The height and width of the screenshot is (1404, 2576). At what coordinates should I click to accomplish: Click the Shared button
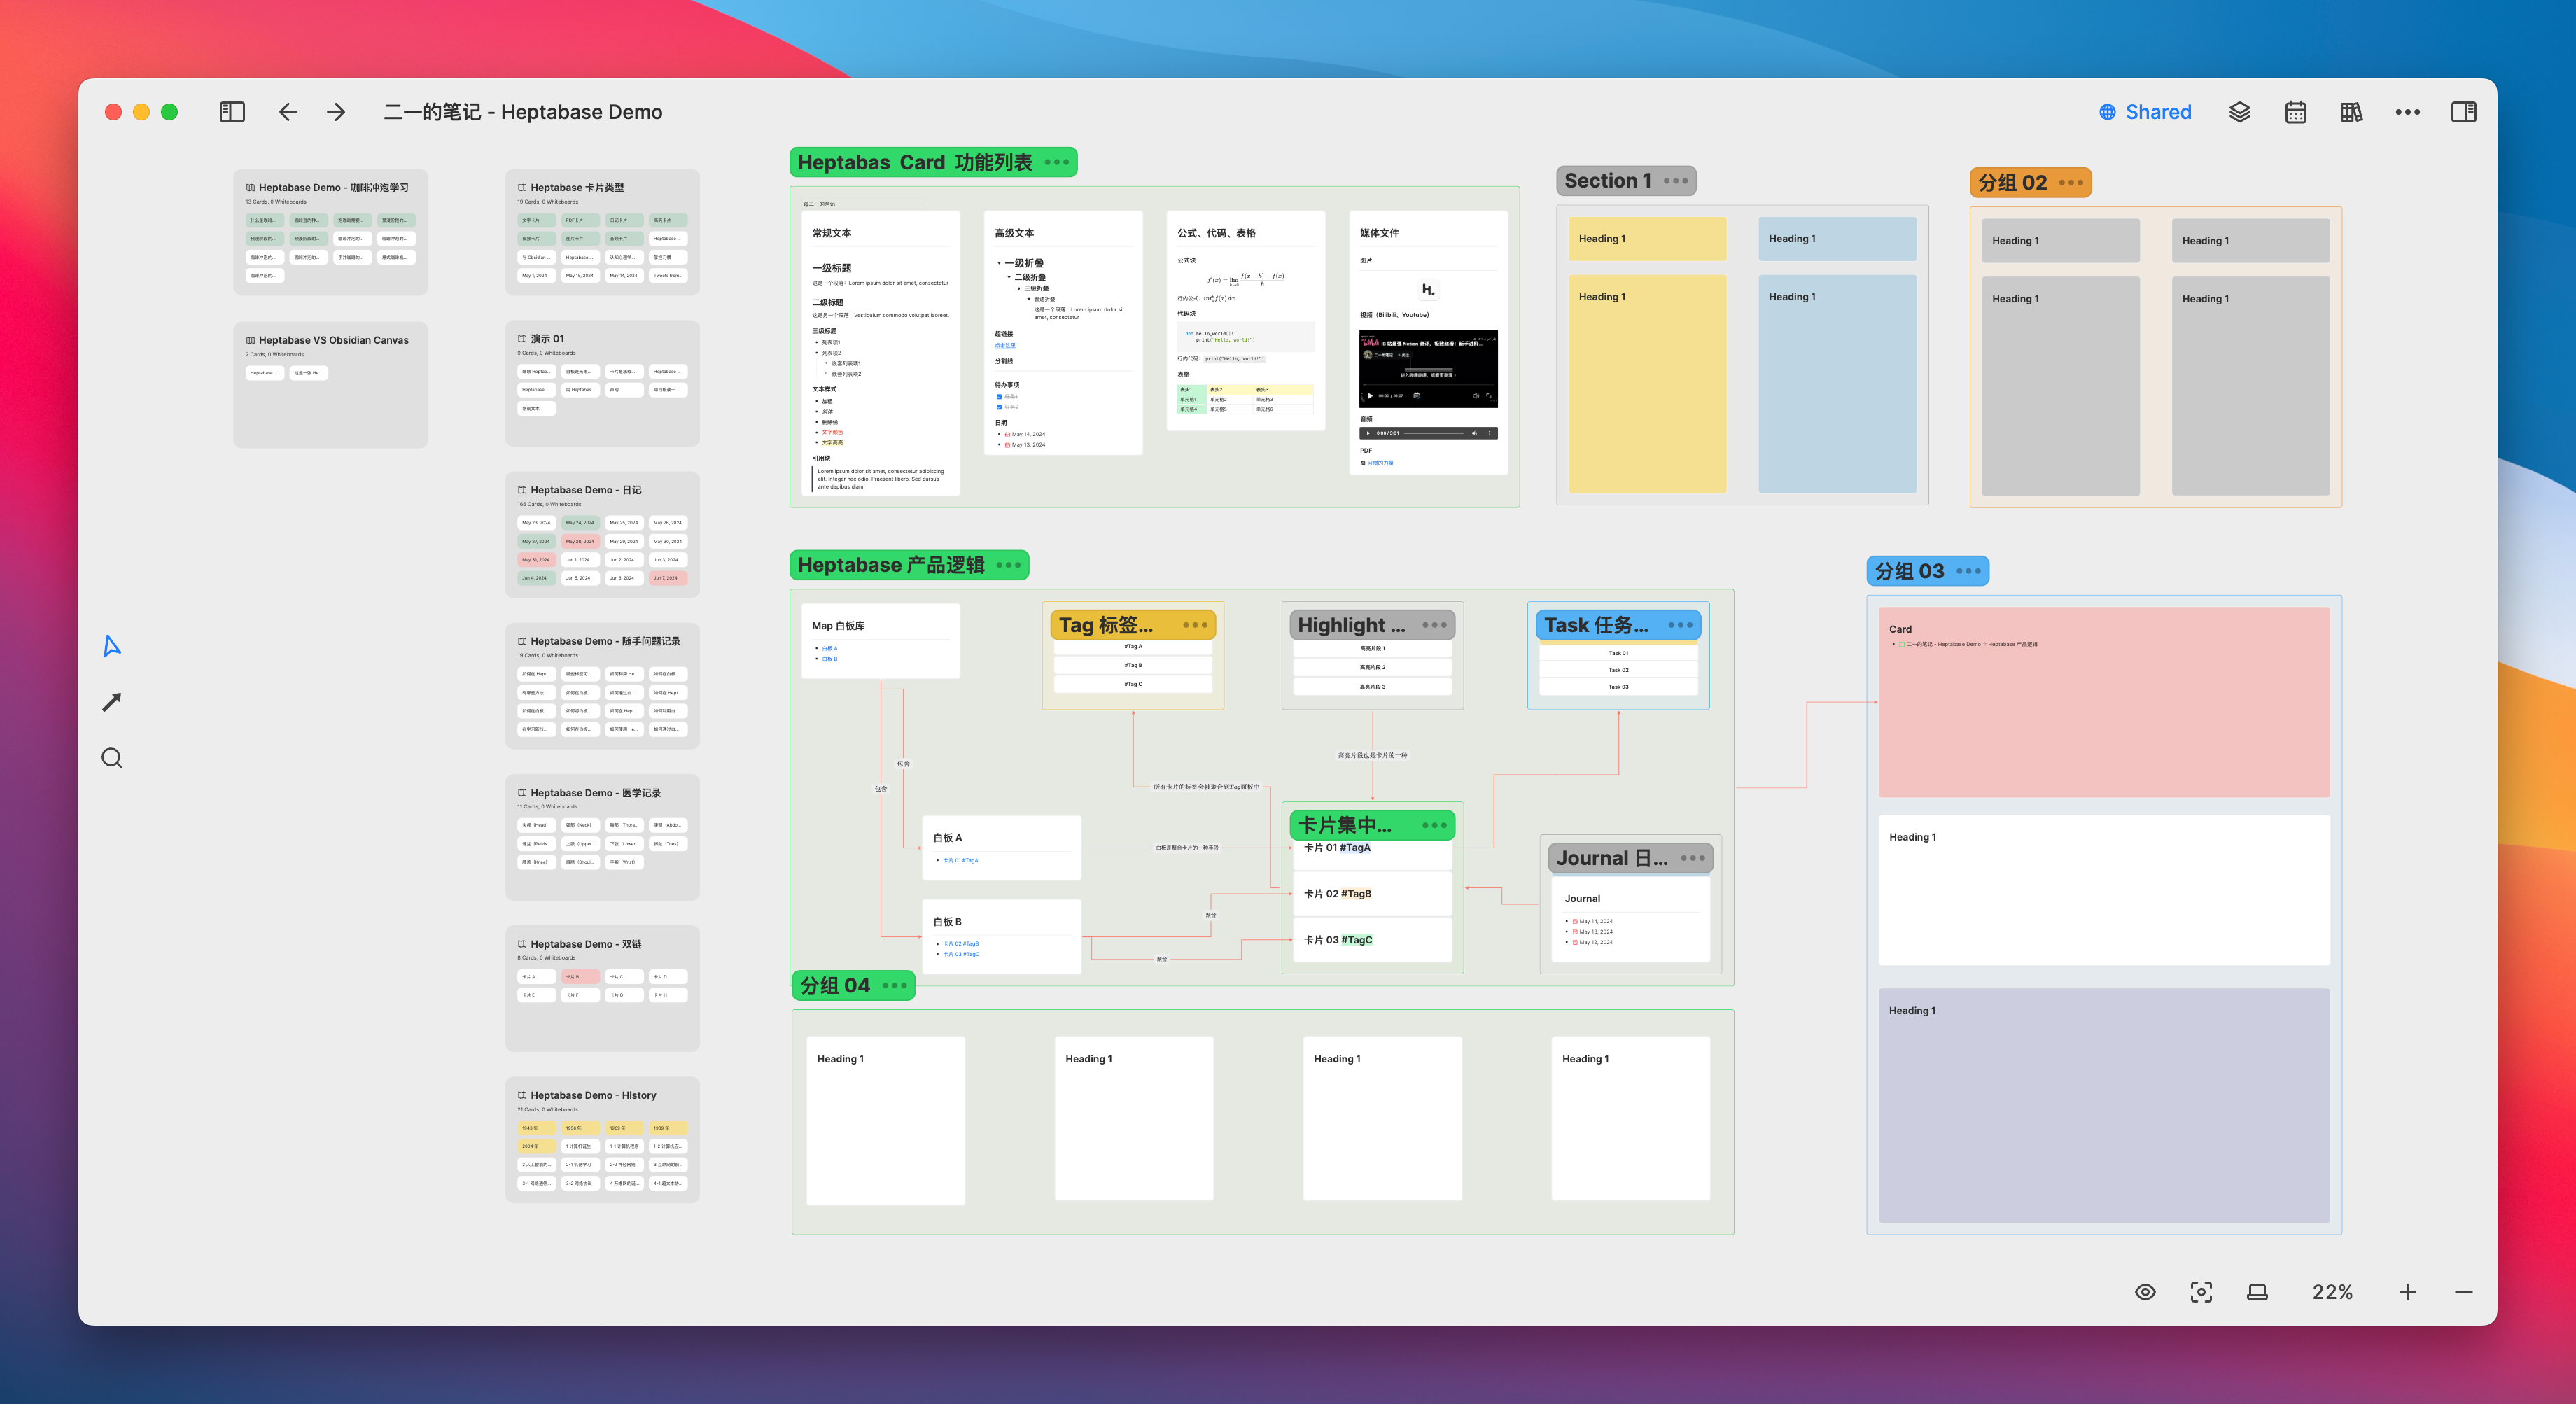coord(2146,112)
